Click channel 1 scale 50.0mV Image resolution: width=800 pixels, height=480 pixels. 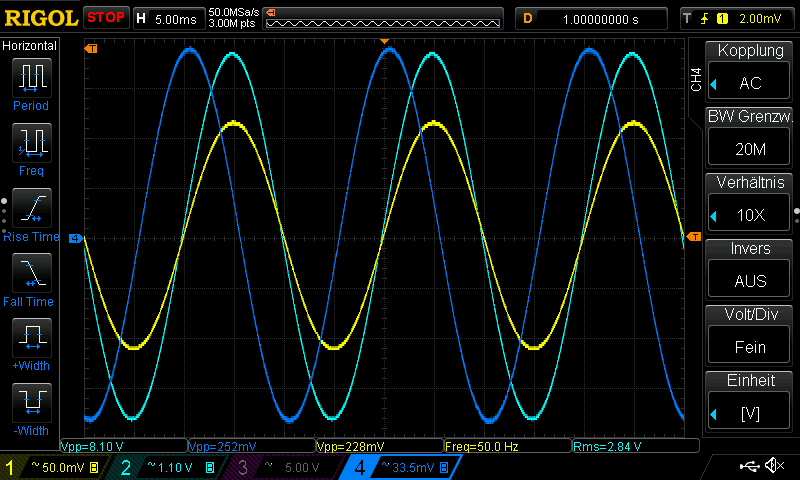pyautogui.click(x=63, y=467)
